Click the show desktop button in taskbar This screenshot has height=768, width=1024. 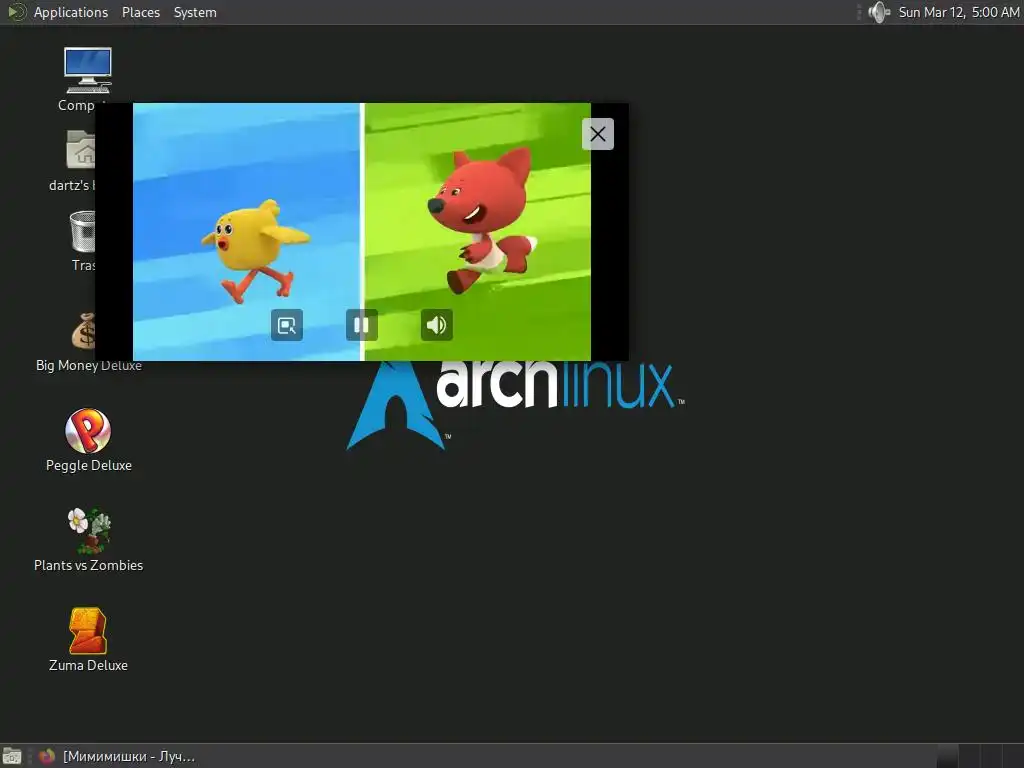(x=12, y=756)
